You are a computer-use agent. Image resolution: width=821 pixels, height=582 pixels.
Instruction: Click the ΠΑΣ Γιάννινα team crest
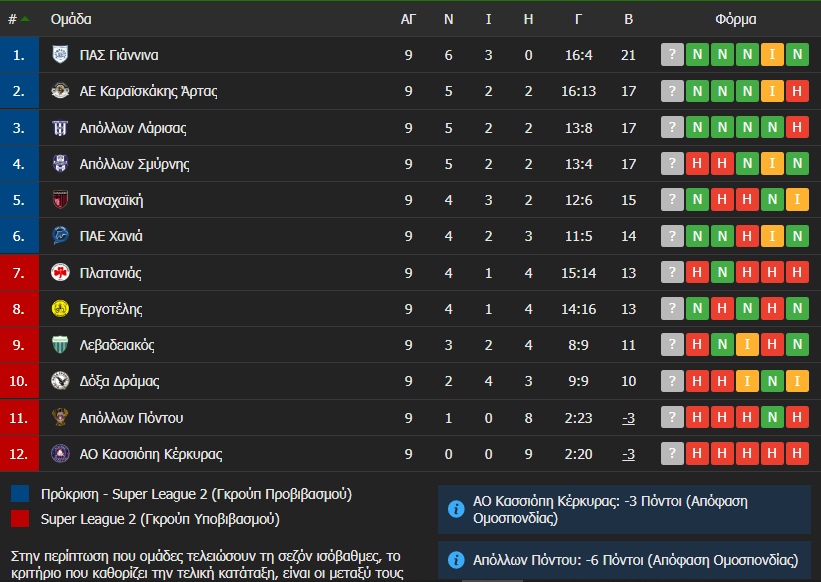(60, 55)
